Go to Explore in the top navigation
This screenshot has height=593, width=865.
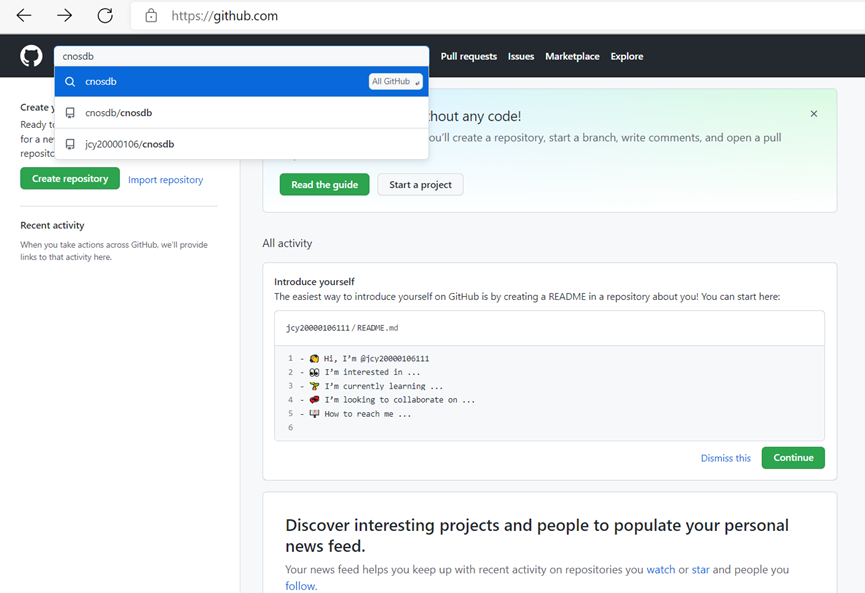coord(627,57)
